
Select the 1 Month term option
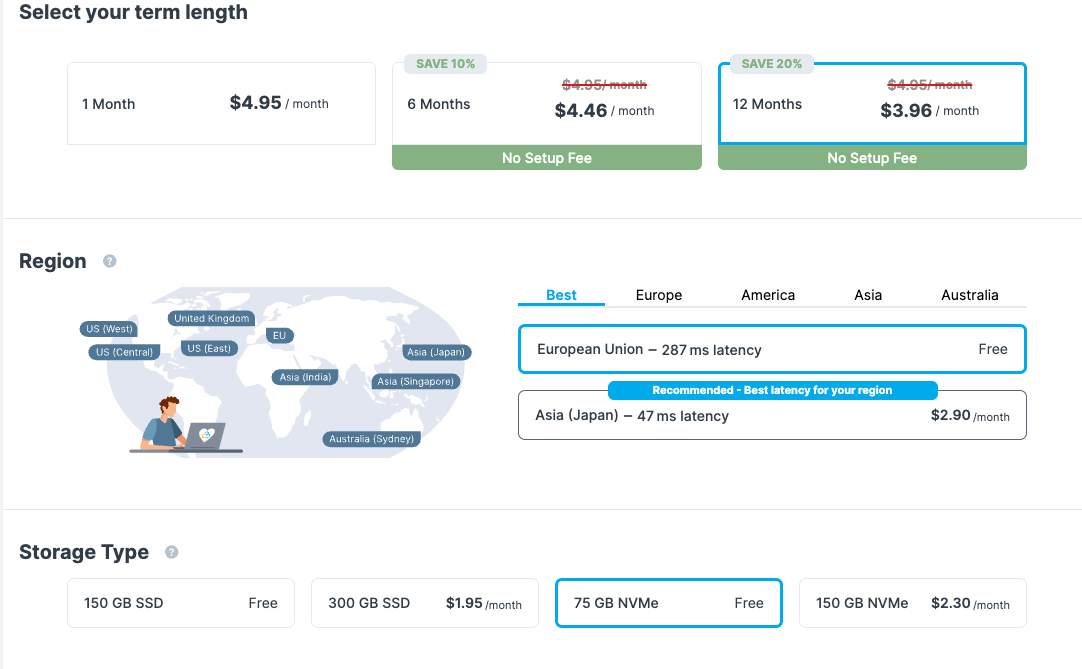pos(221,104)
